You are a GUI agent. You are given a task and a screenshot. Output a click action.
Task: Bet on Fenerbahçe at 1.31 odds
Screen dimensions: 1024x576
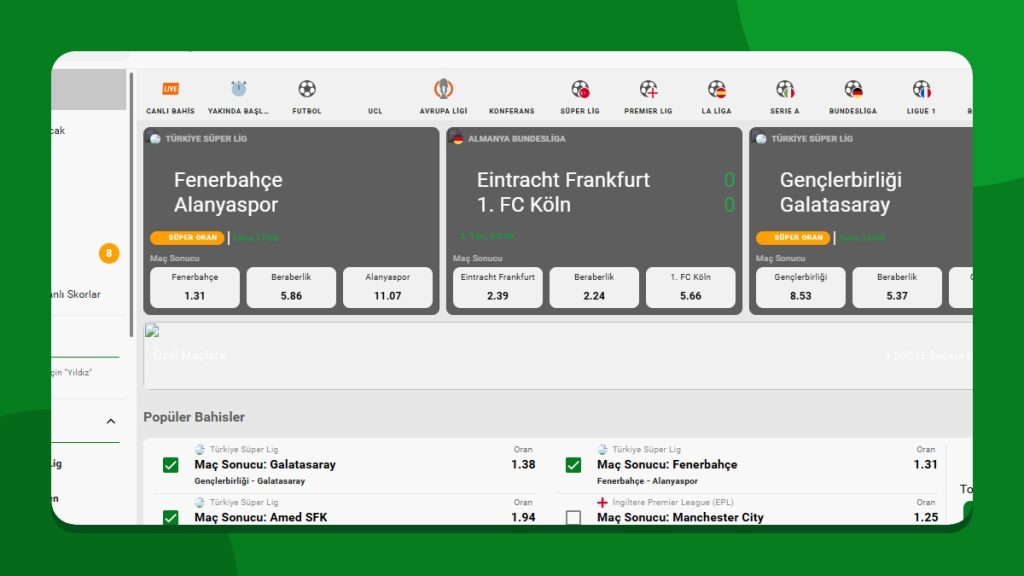tap(195, 287)
